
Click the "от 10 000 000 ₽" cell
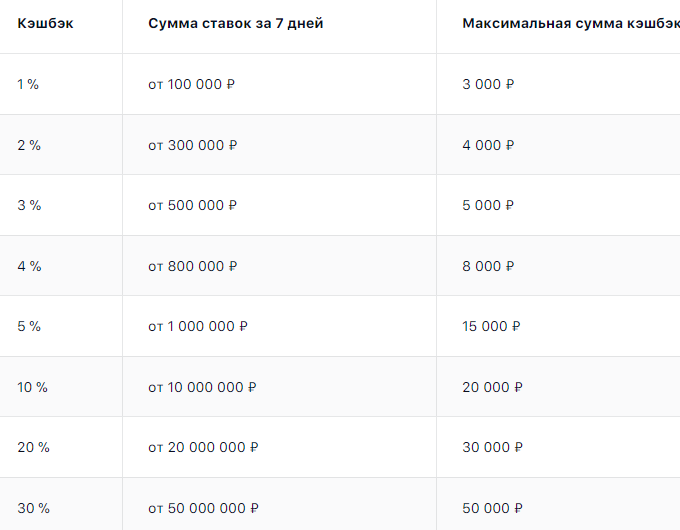coord(202,387)
